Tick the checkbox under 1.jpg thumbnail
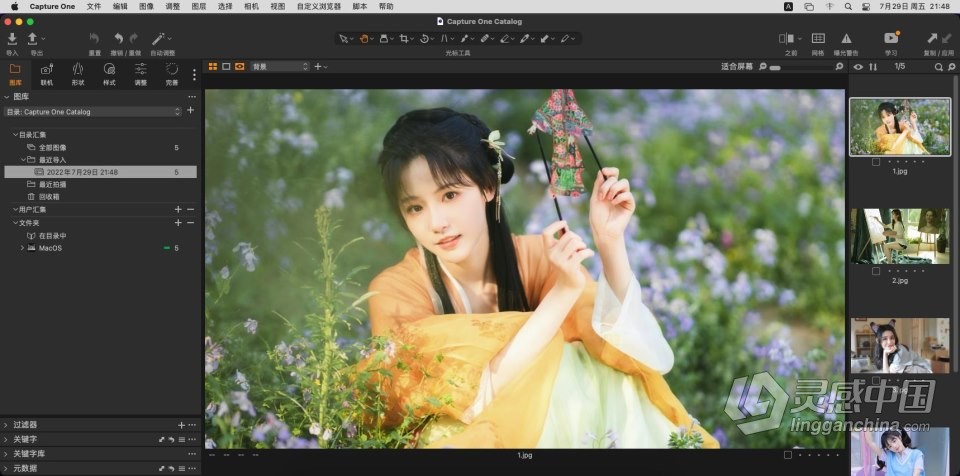This screenshot has width=960, height=476. tap(876, 161)
